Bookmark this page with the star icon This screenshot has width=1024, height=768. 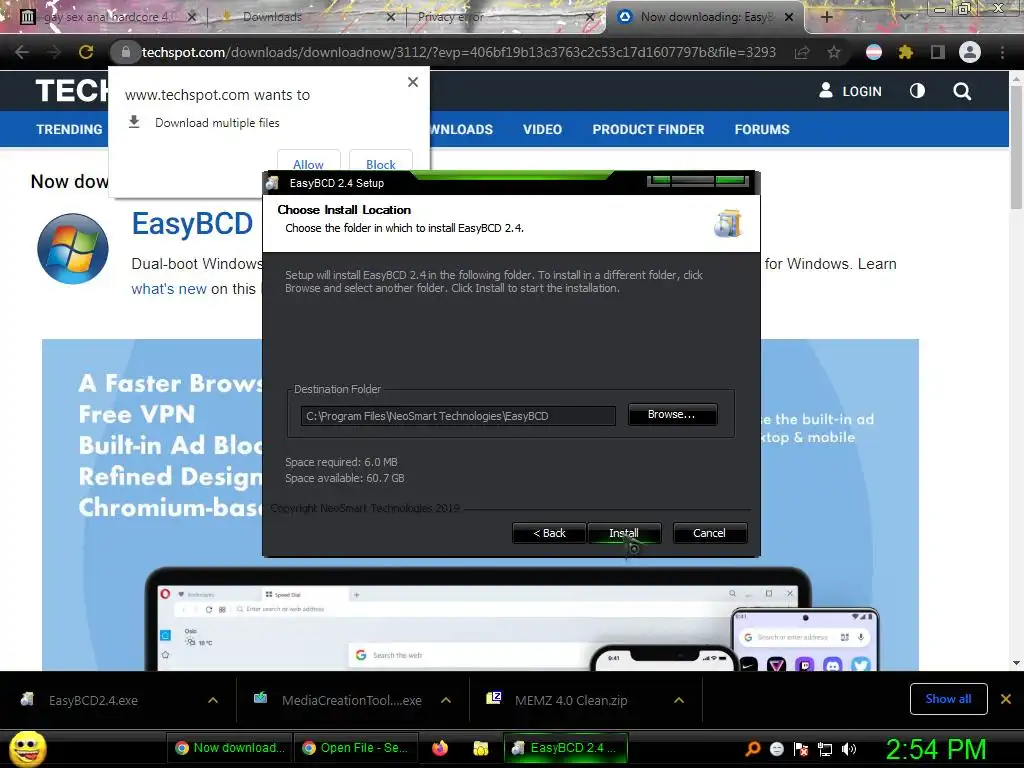834,52
